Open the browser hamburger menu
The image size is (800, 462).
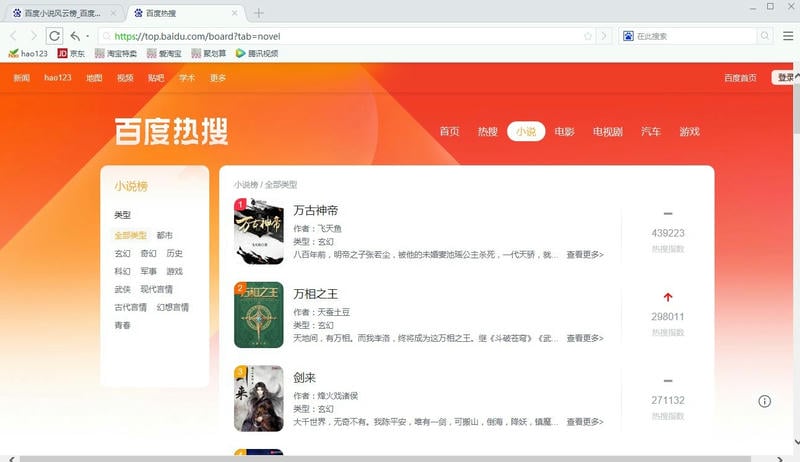[x=788, y=36]
